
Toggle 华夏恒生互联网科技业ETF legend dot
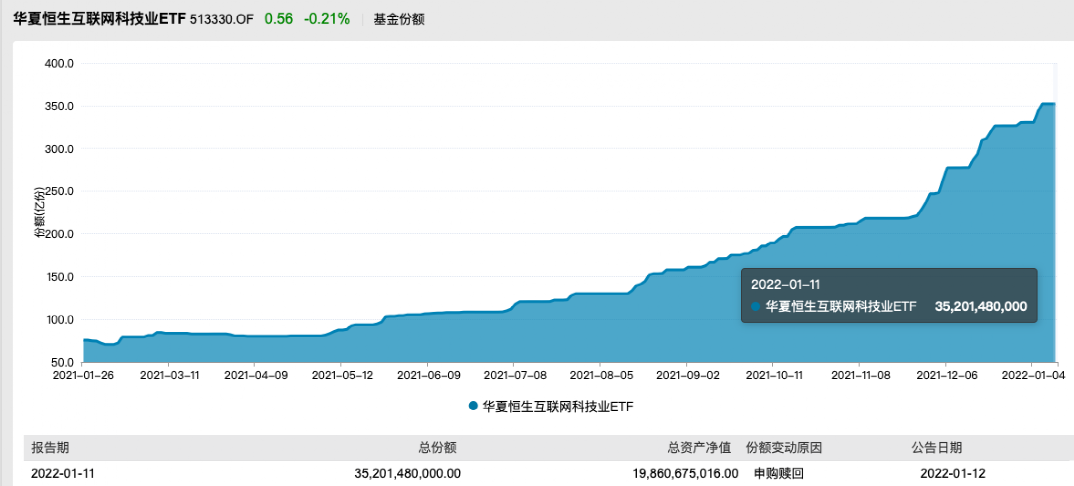coord(473,406)
